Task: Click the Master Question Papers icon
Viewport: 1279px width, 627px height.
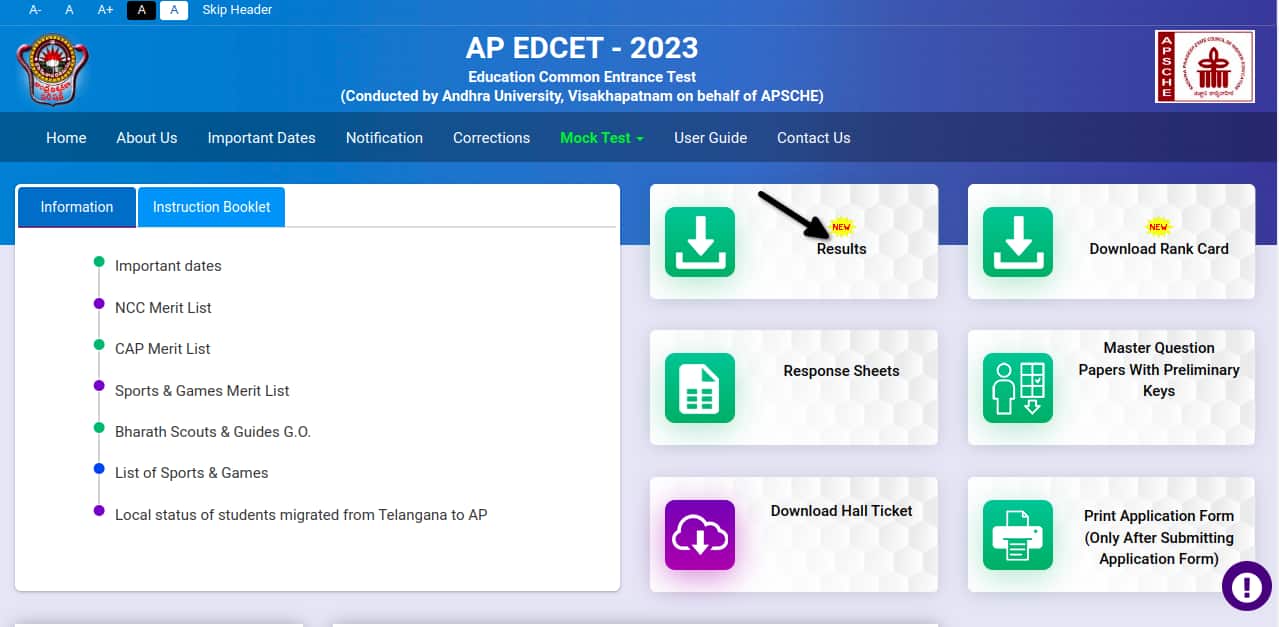Action: pyautogui.click(x=1018, y=388)
